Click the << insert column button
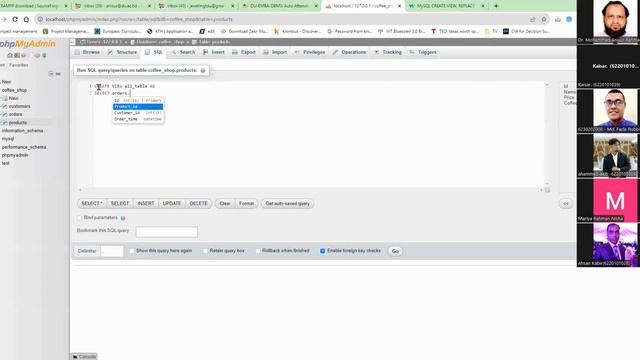 point(566,203)
